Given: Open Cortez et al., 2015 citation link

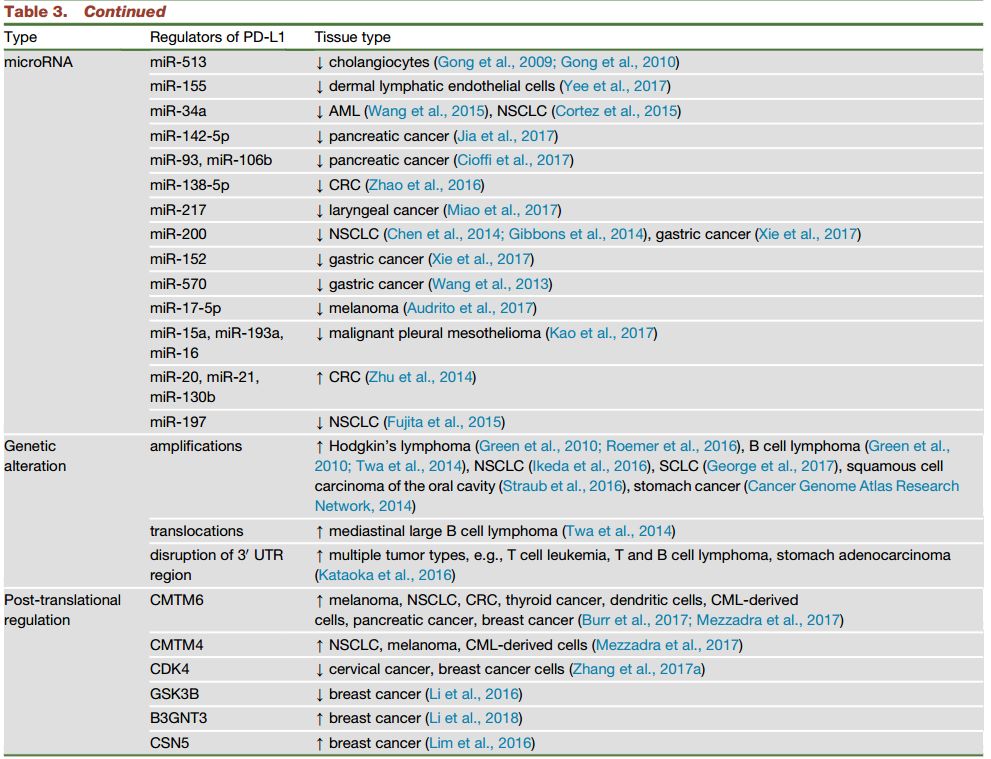Looking at the screenshot, I should tap(616, 111).
